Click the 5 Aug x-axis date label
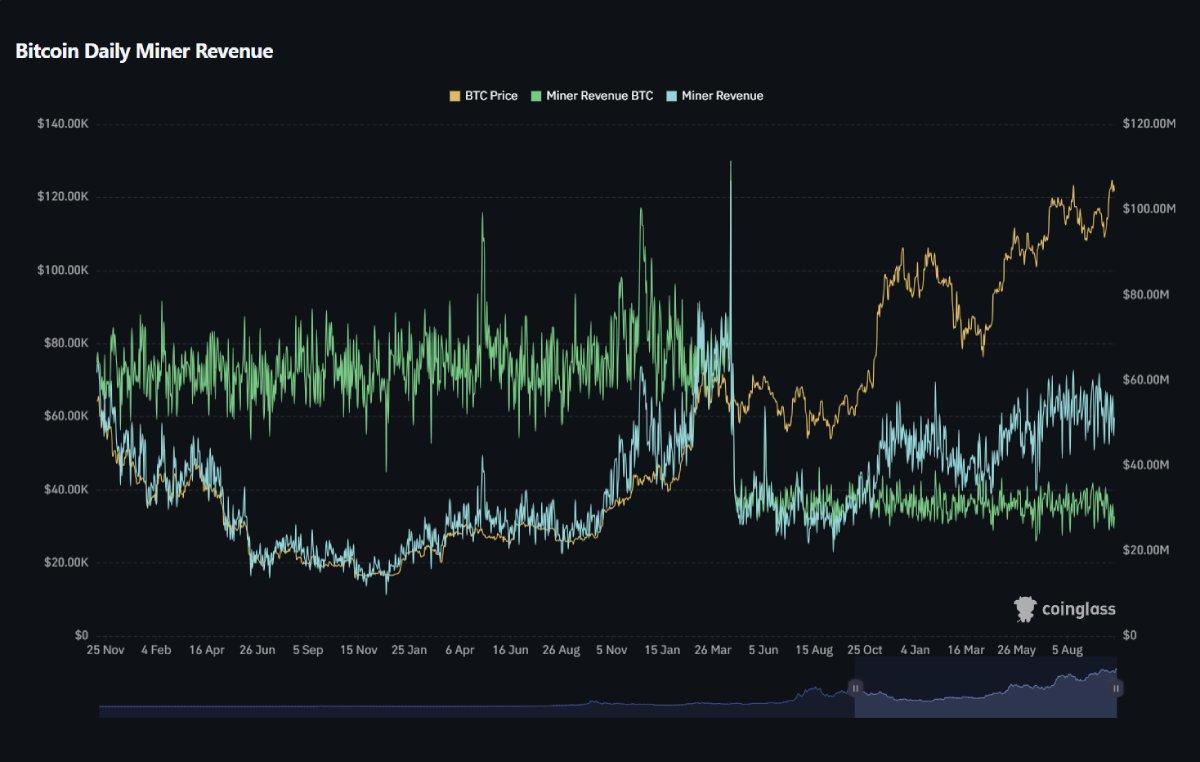Viewport: 1200px width, 762px height. coord(1070,650)
